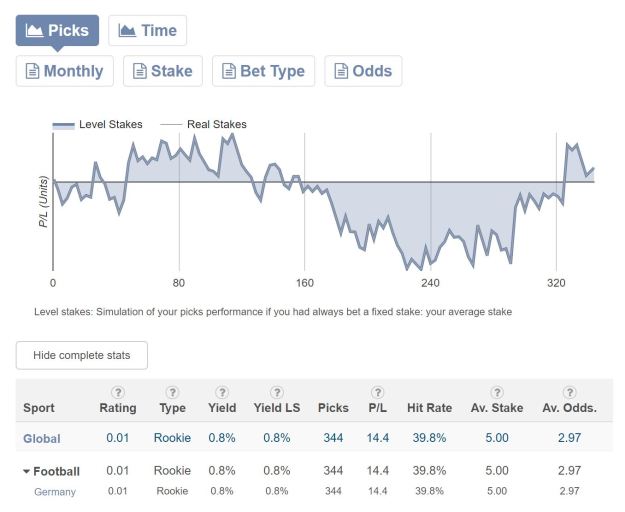
Task: Click the question mark above P/L column
Action: (377, 393)
